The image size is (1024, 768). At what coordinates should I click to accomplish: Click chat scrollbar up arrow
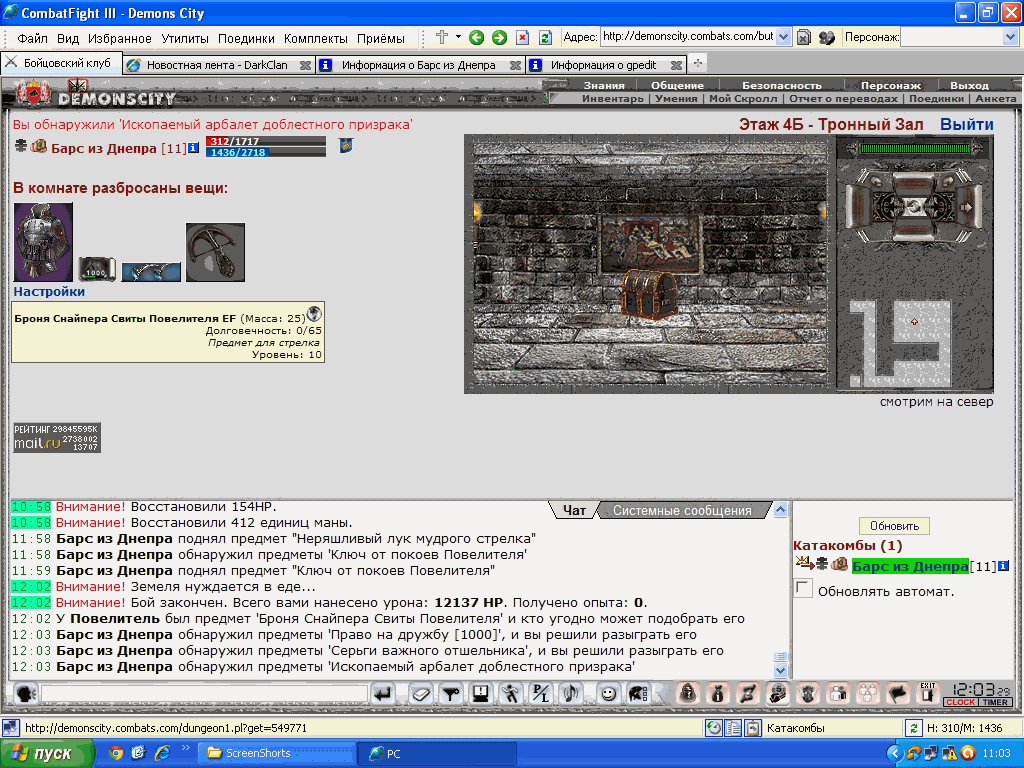tap(780, 509)
